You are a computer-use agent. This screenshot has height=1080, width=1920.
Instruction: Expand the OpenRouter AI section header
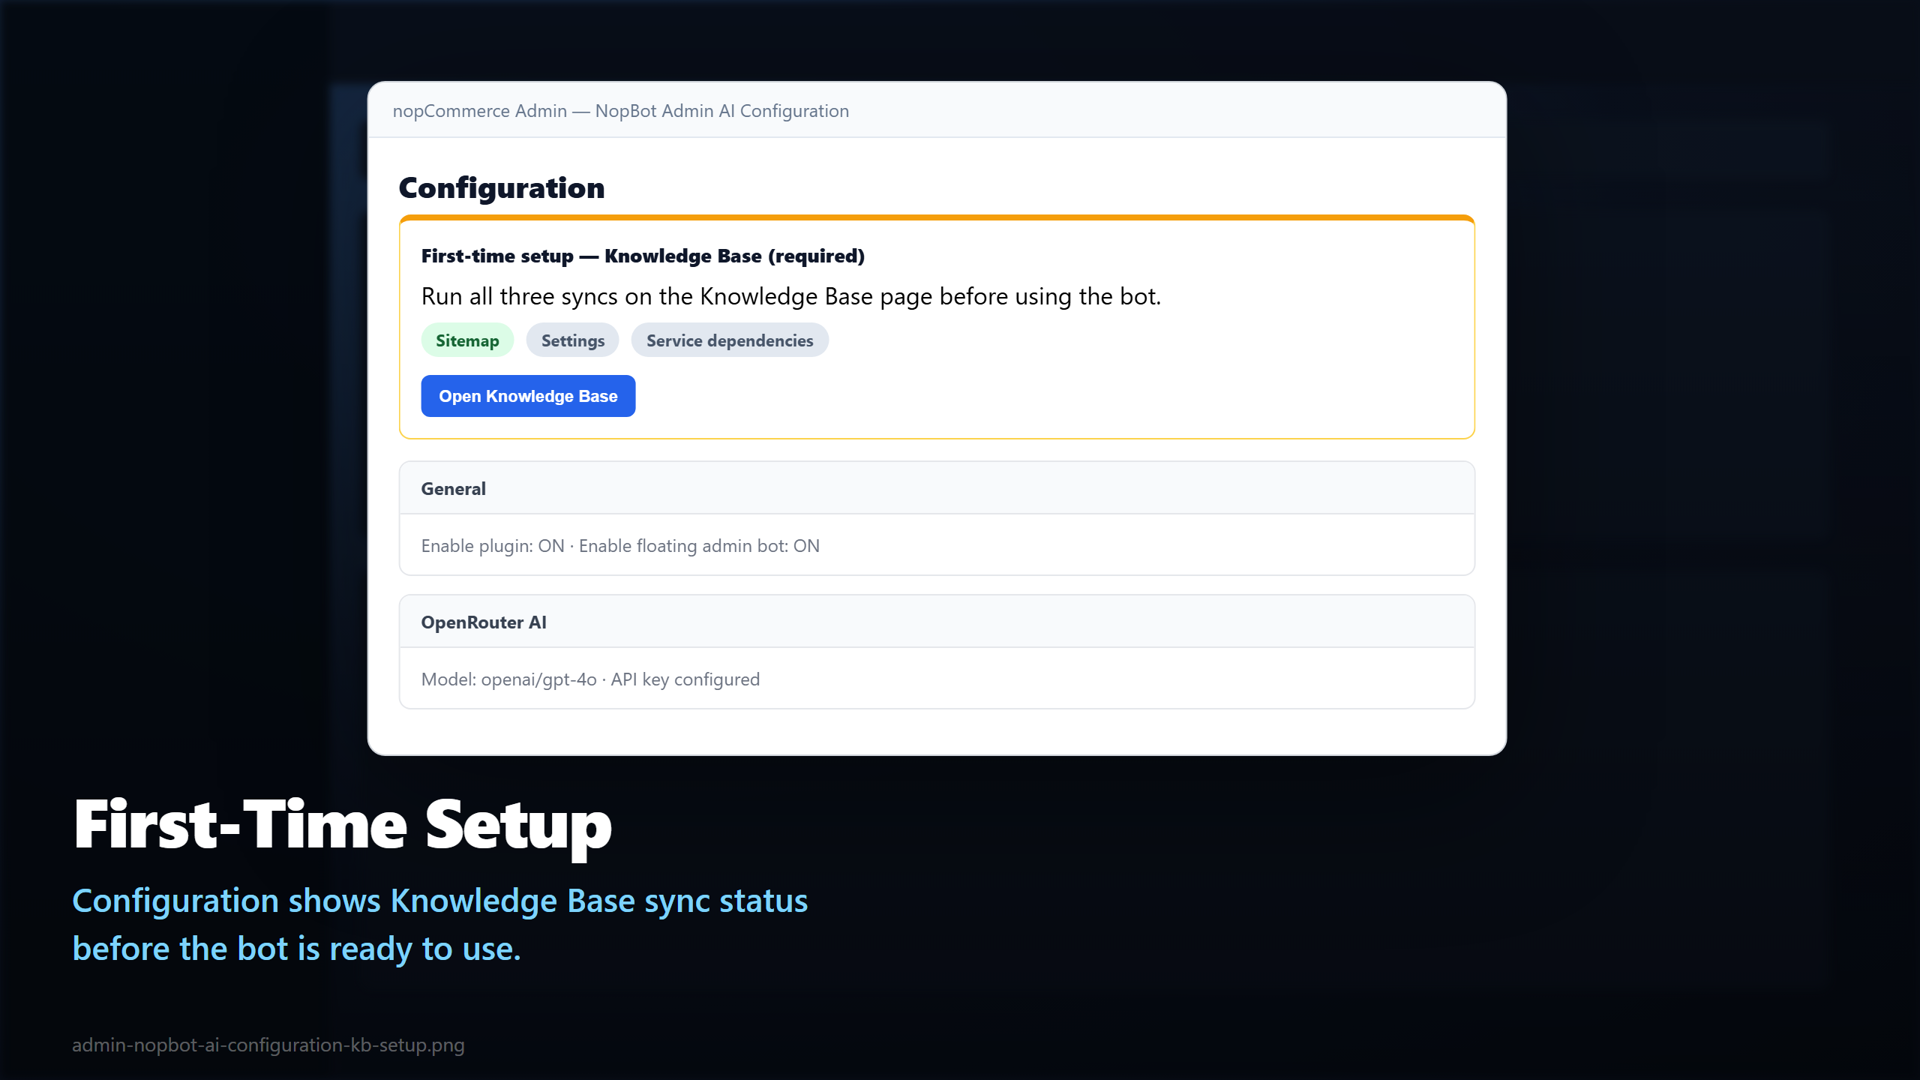pos(937,622)
